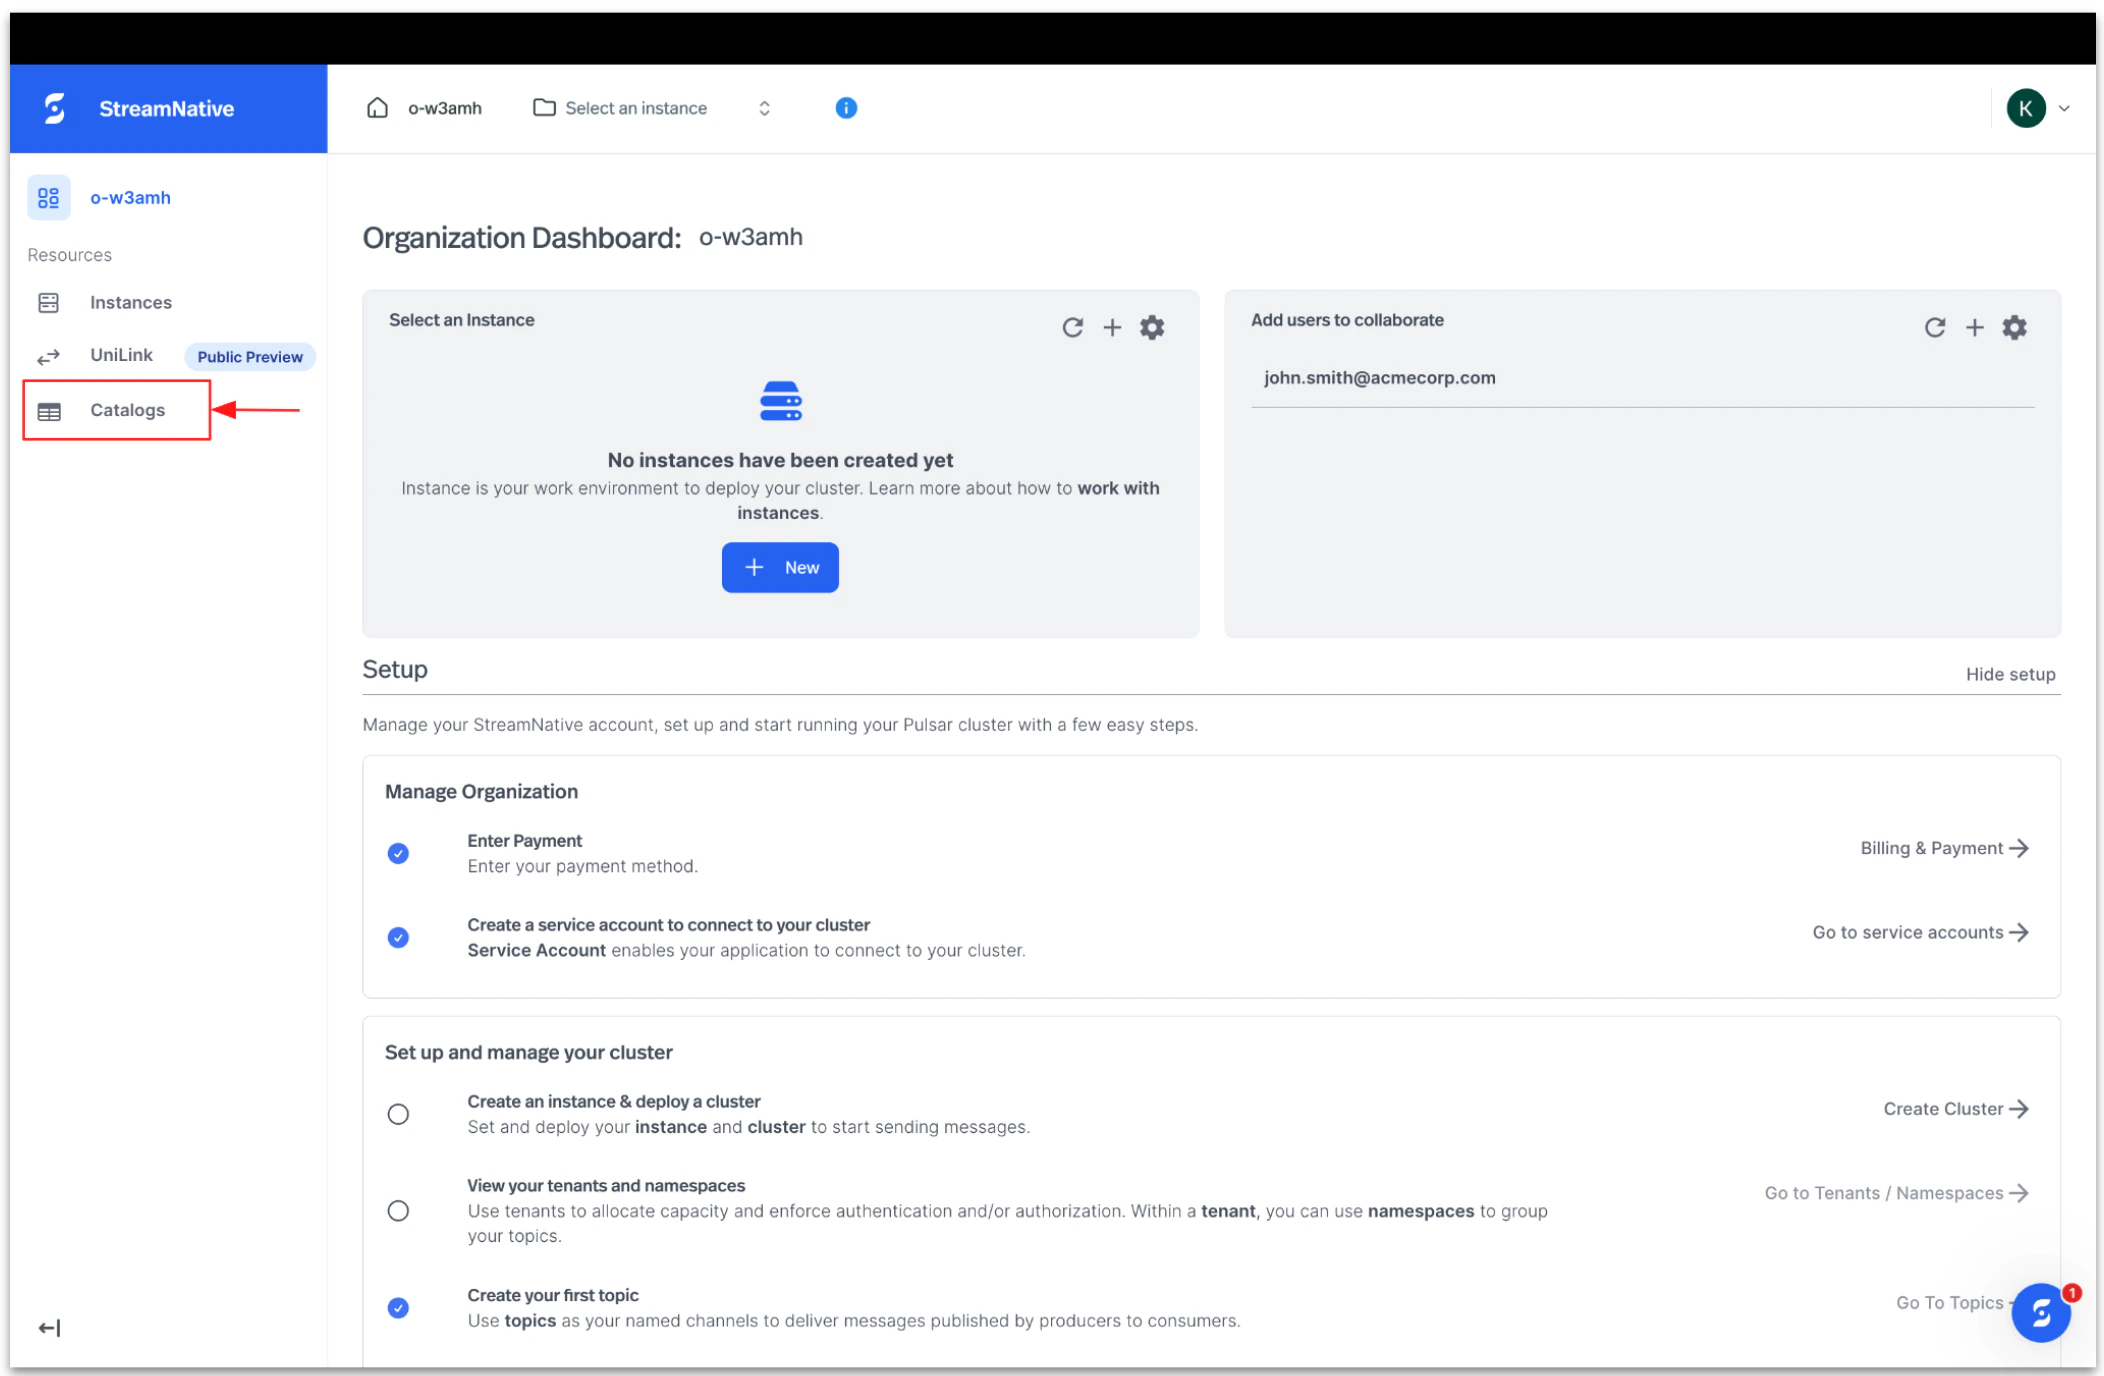Expand the Select an instance dropdown
The image size is (2104, 1376).
tap(765, 108)
